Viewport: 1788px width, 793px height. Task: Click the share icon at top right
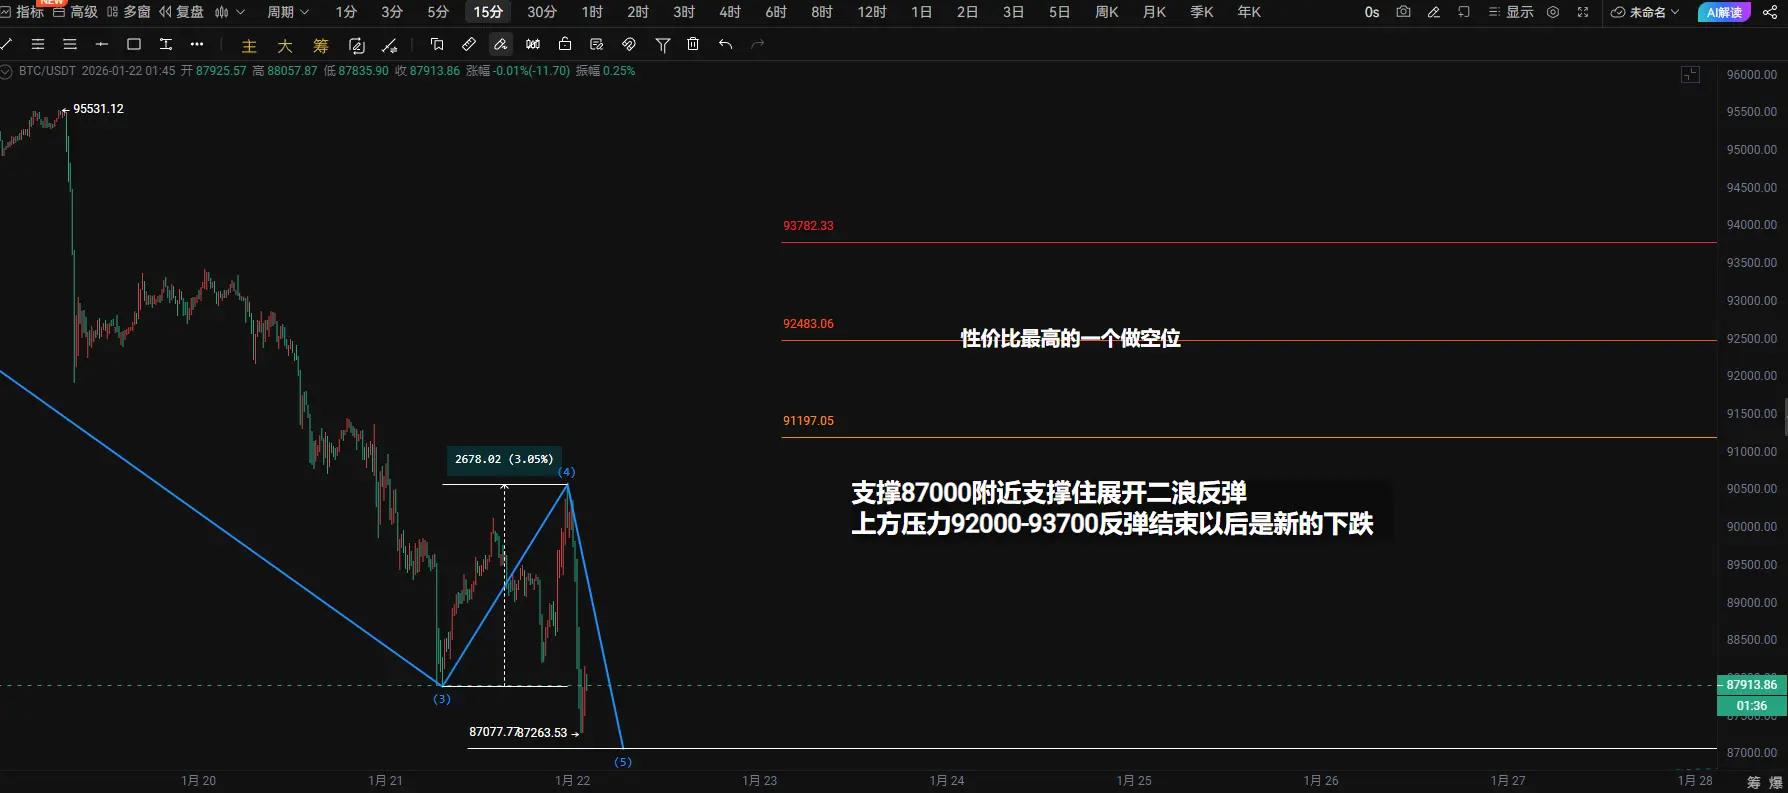[1770, 12]
